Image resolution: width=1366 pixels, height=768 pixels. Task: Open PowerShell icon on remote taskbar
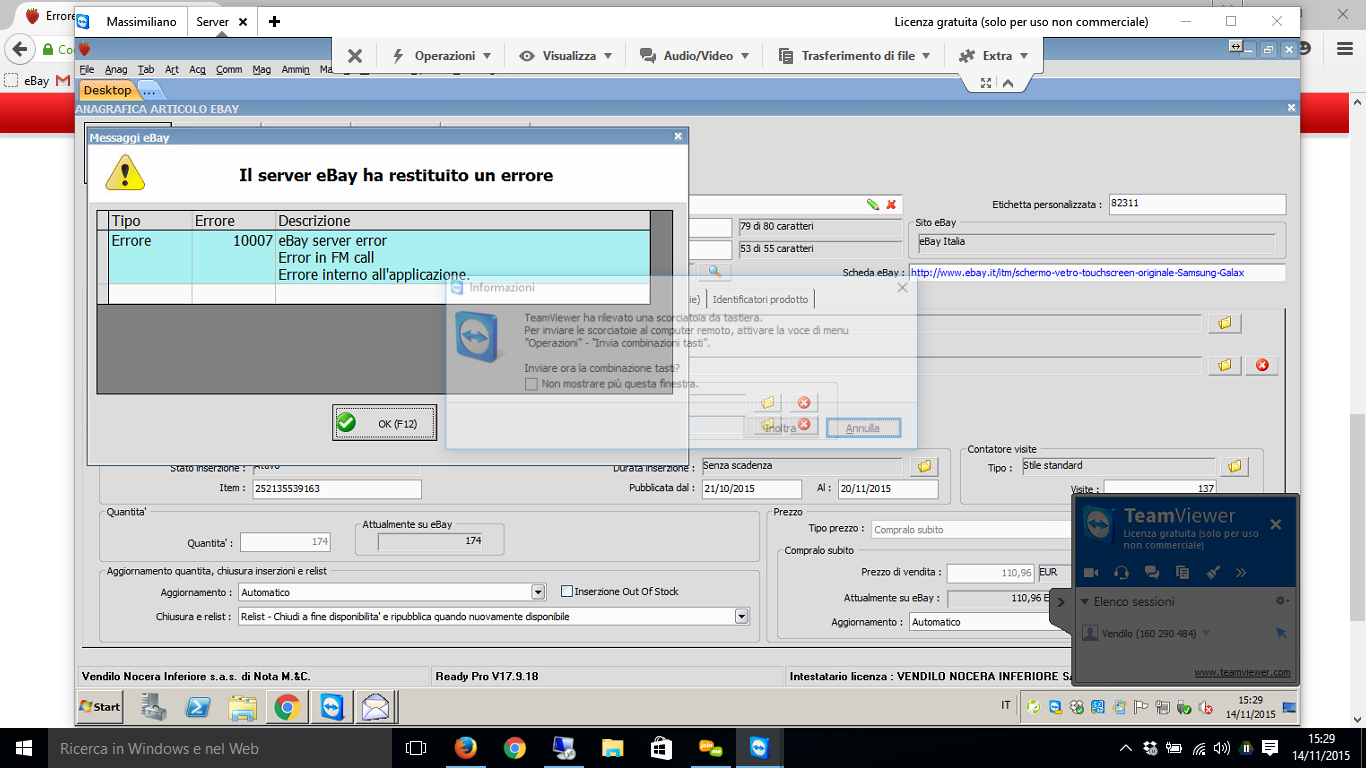(x=198, y=708)
